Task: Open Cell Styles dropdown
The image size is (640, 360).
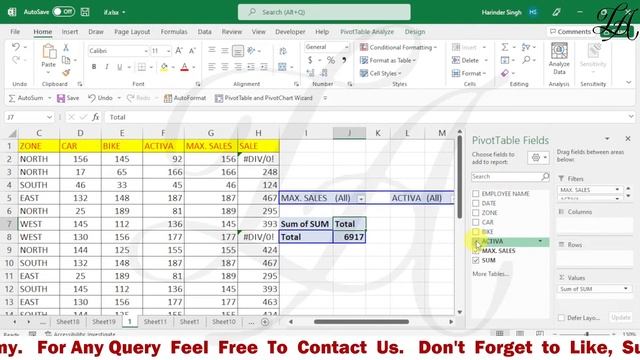Action: coord(381,73)
